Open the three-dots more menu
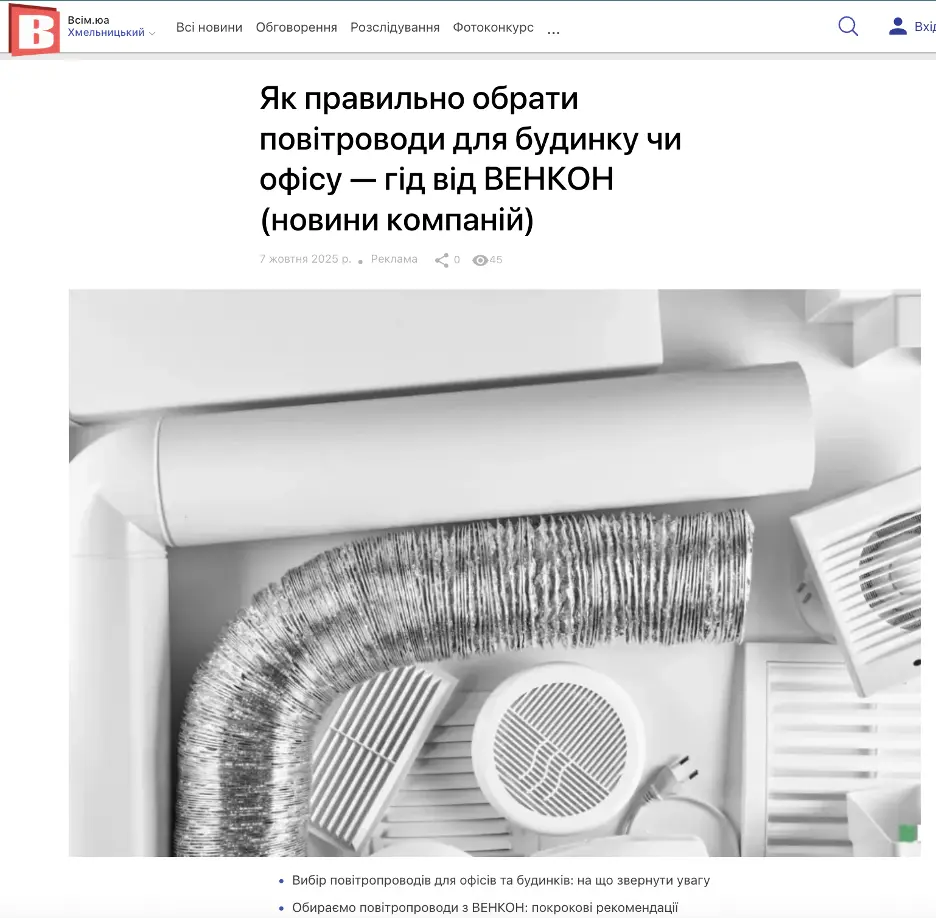This screenshot has width=936, height=918. 553,32
